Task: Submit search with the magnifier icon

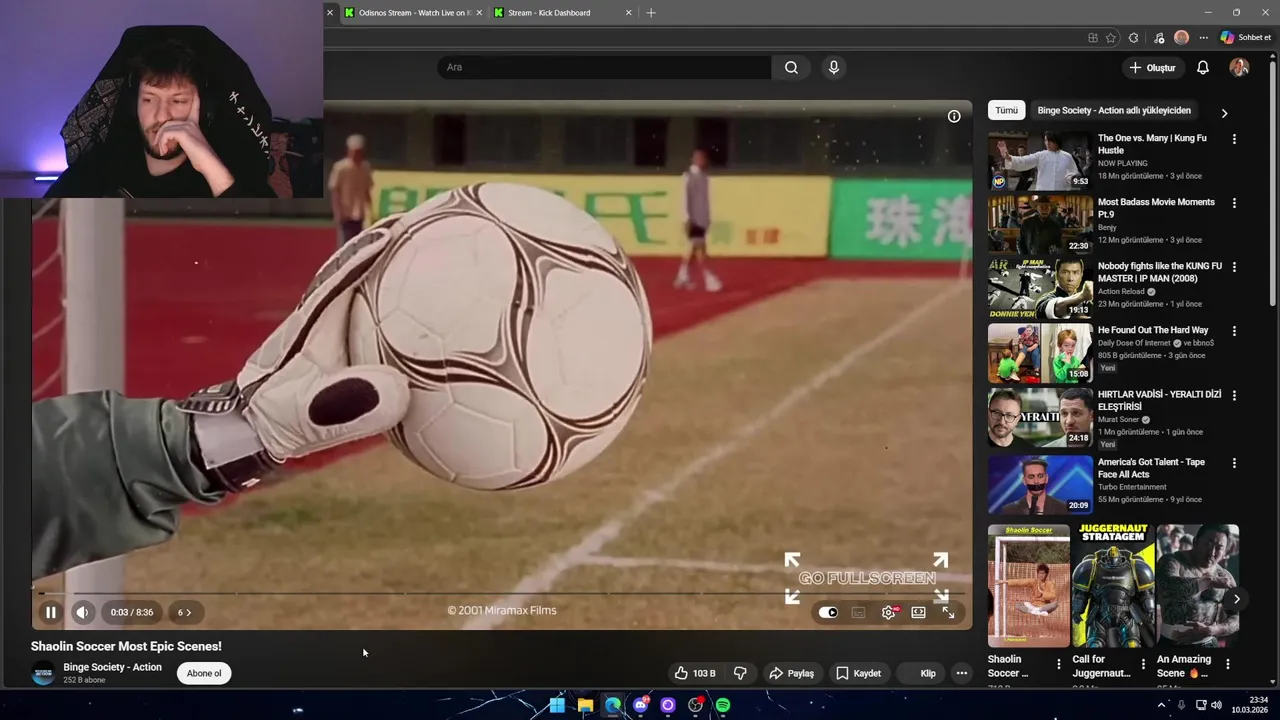Action: [791, 67]
